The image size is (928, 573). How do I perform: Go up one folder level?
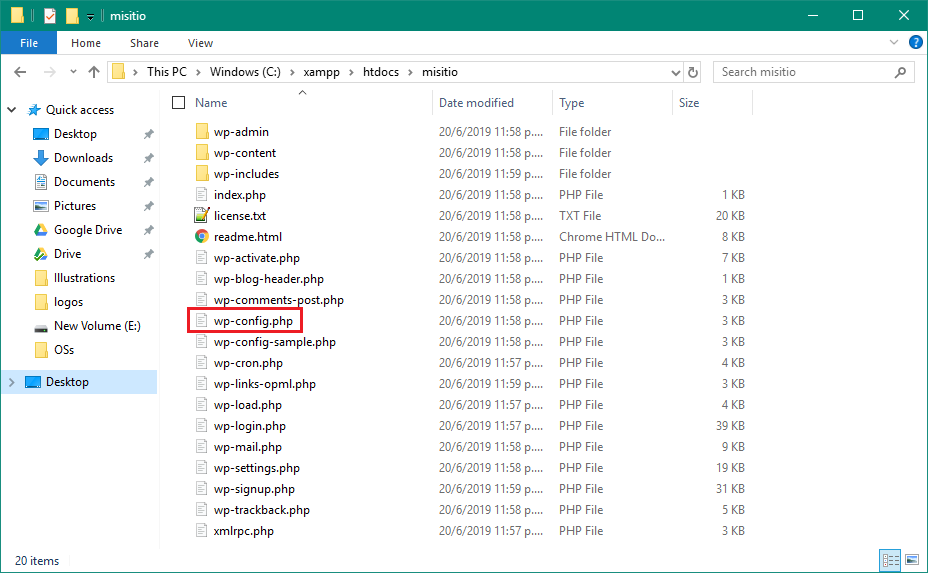coord(94,72)
